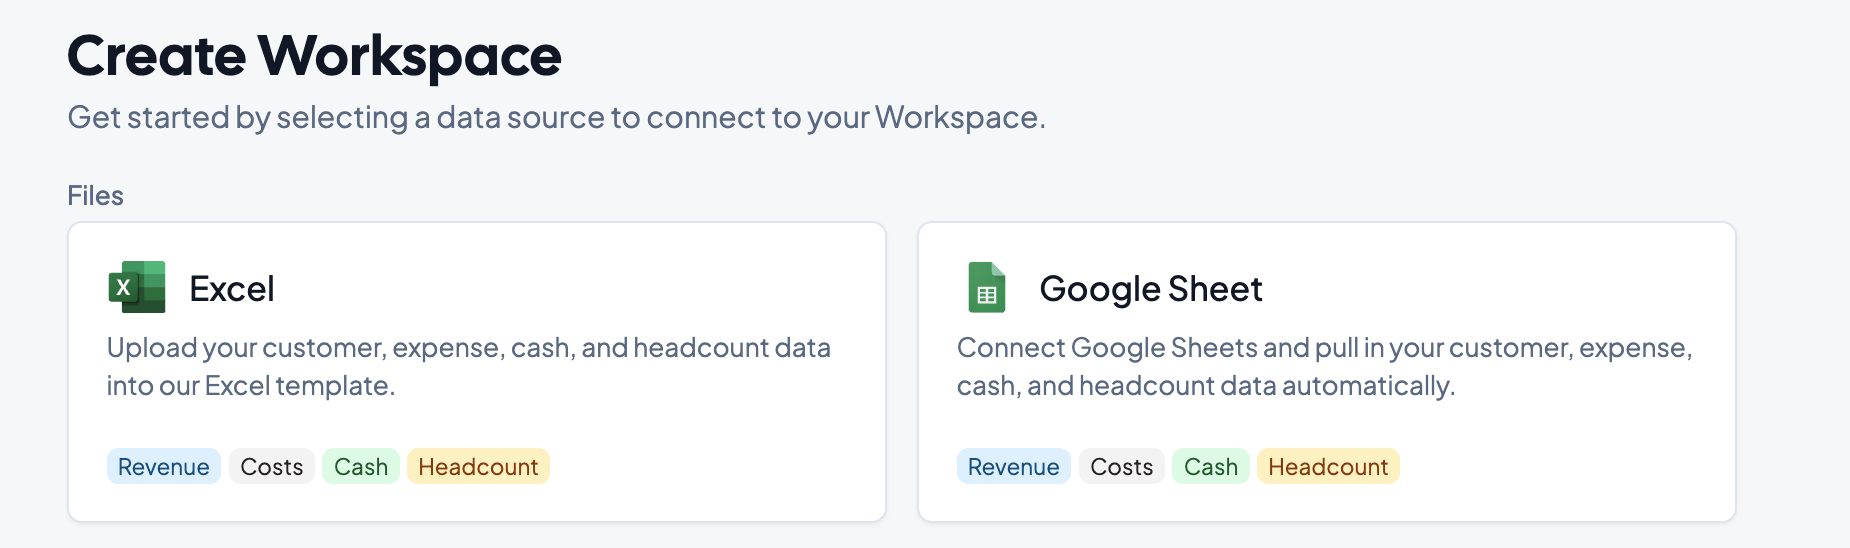Image resolution: width=1850 pixels, height=548 pixels.
Task: Click the Google Sheets logo icon
Action: click(986, 288)
